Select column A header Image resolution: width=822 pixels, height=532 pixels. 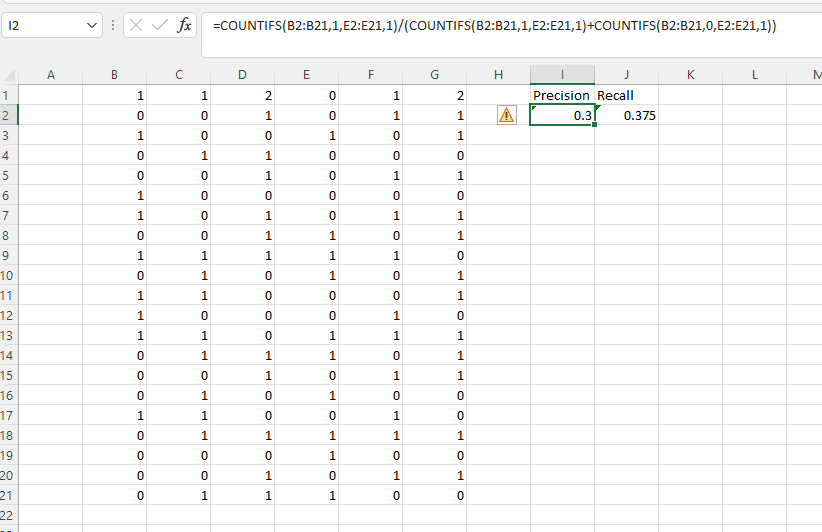coord(51,75)
